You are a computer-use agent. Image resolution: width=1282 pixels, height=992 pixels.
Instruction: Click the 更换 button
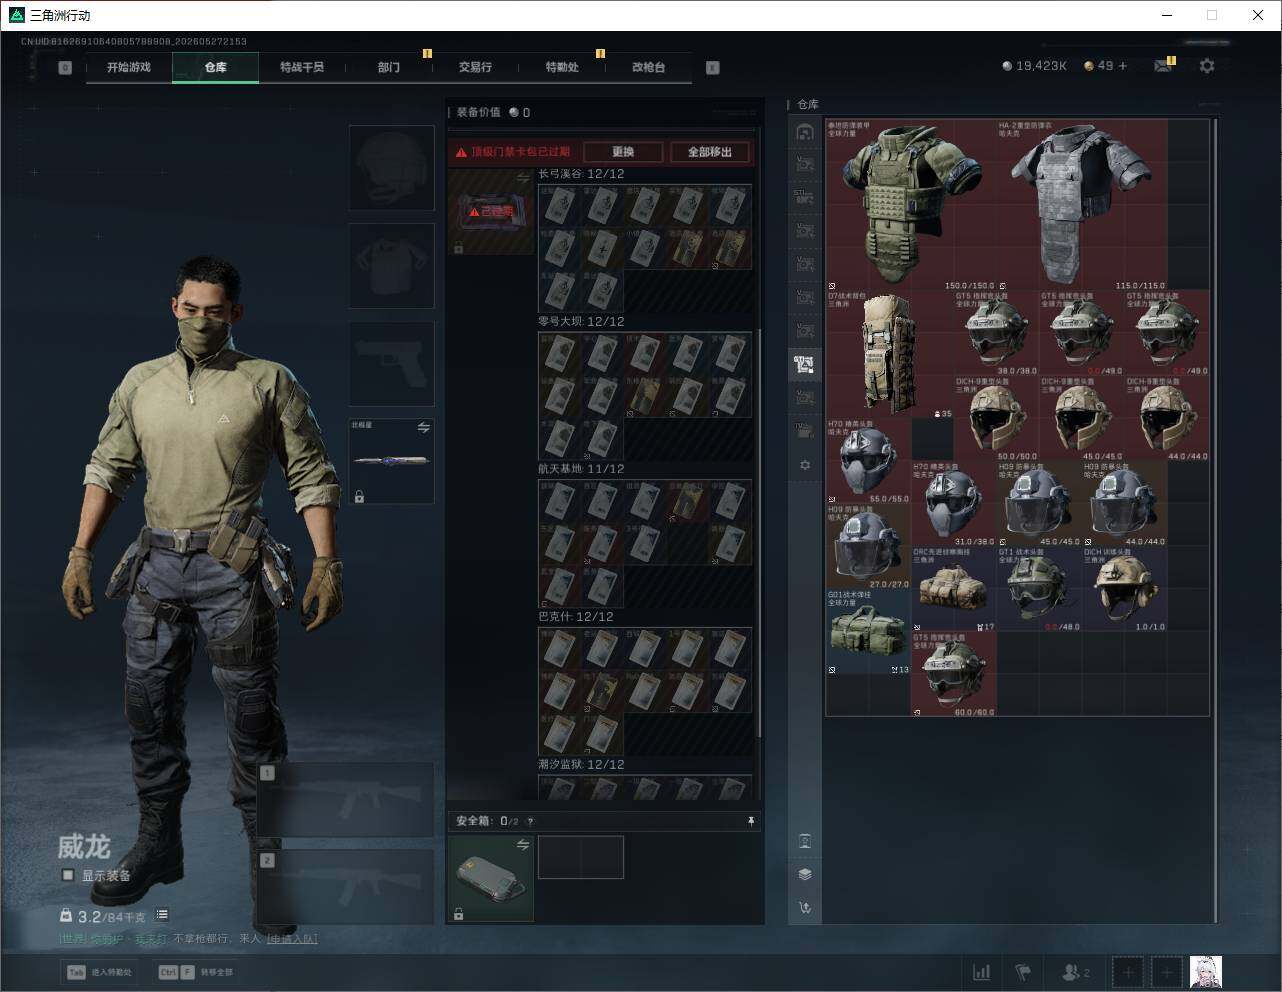[x=623, y=152]
